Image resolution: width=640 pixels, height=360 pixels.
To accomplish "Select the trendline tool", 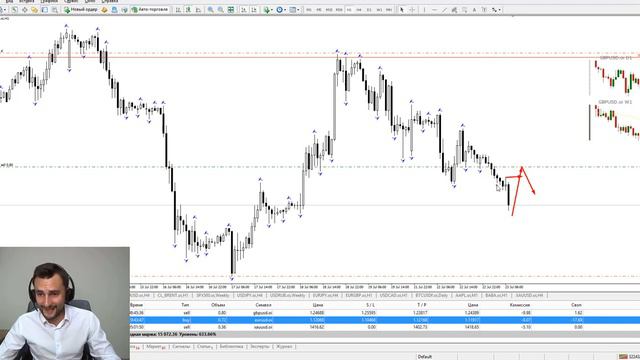I will tap(444, 10).
